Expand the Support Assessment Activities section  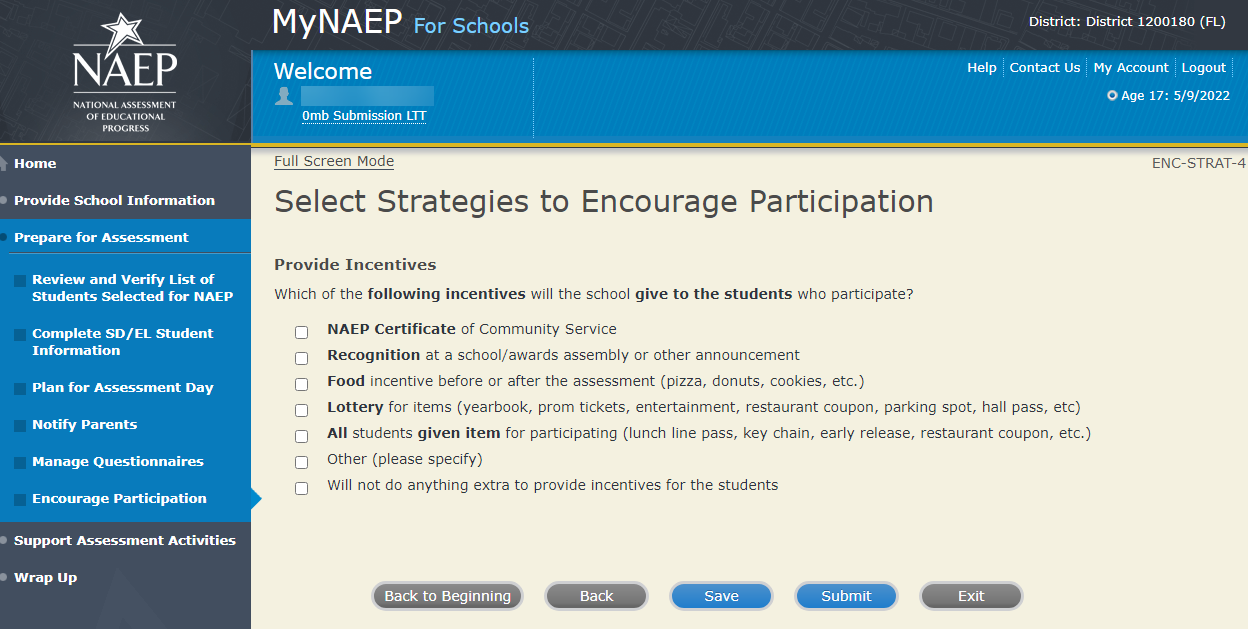point(124,540)
